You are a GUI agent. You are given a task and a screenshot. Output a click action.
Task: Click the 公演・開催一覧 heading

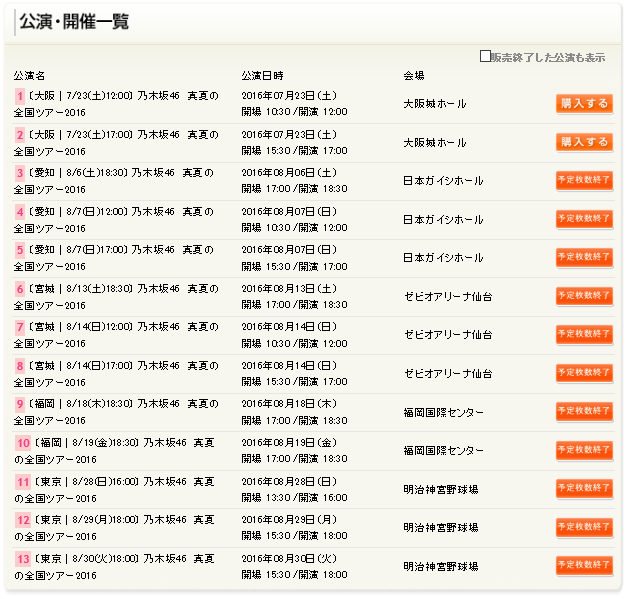click(x=74, y=22)
